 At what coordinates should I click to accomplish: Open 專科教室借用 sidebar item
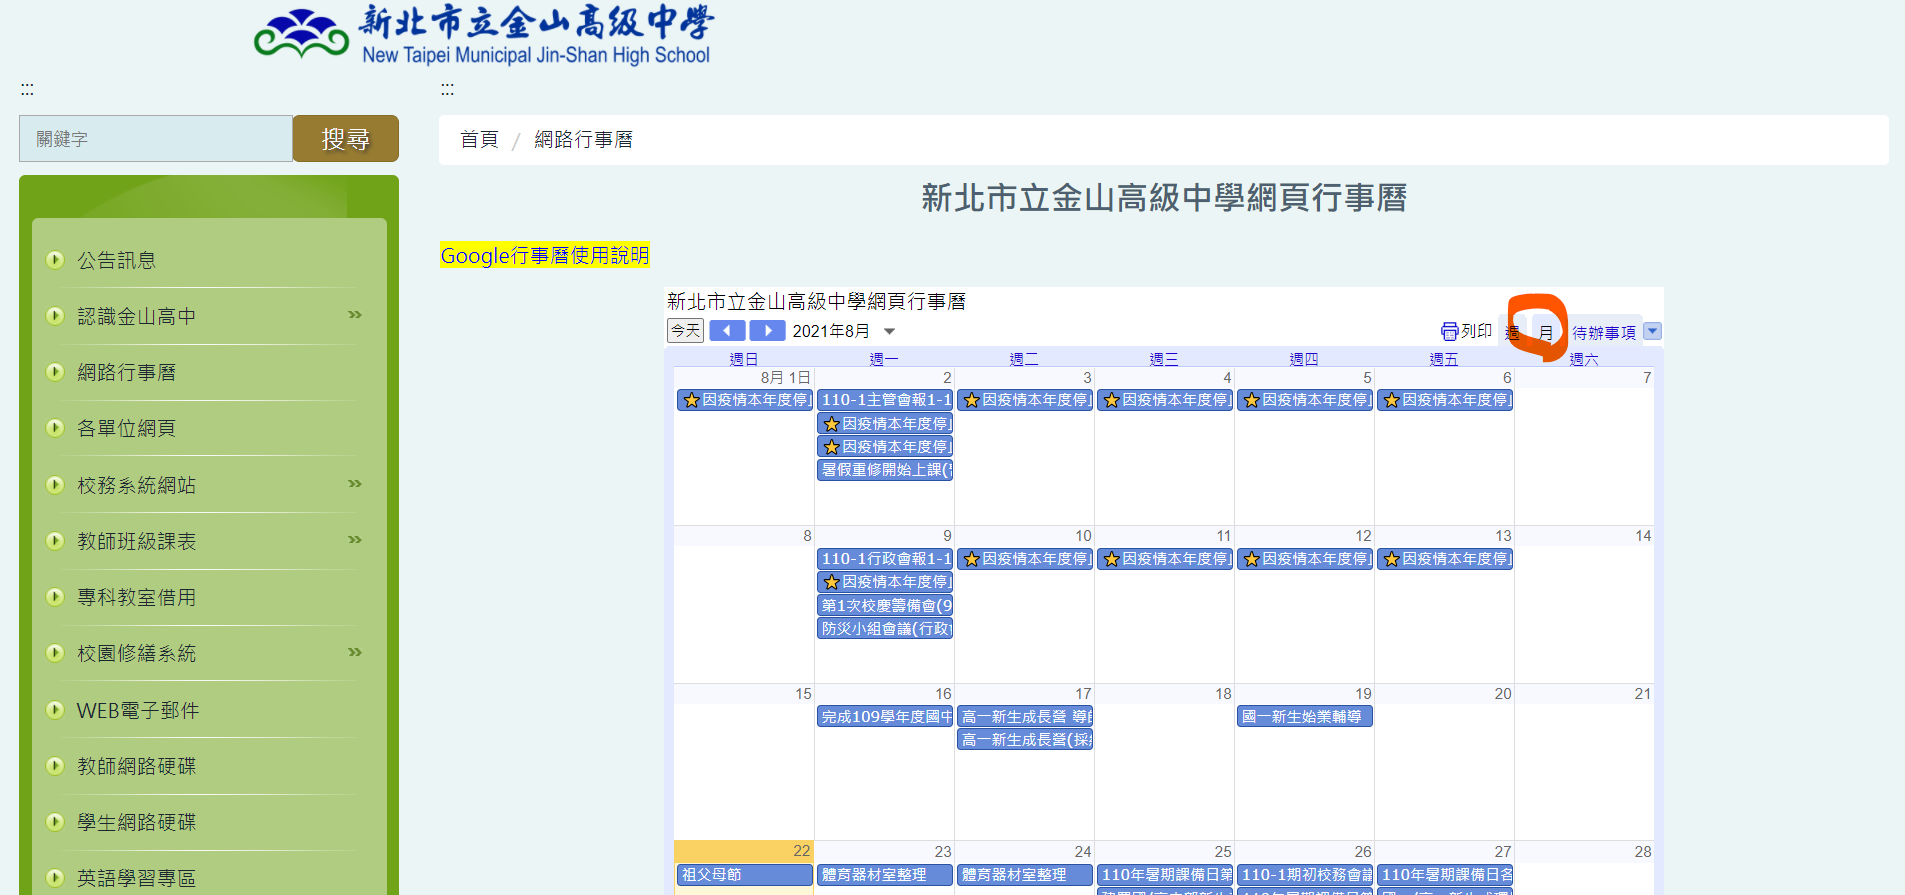coord(137,597)
